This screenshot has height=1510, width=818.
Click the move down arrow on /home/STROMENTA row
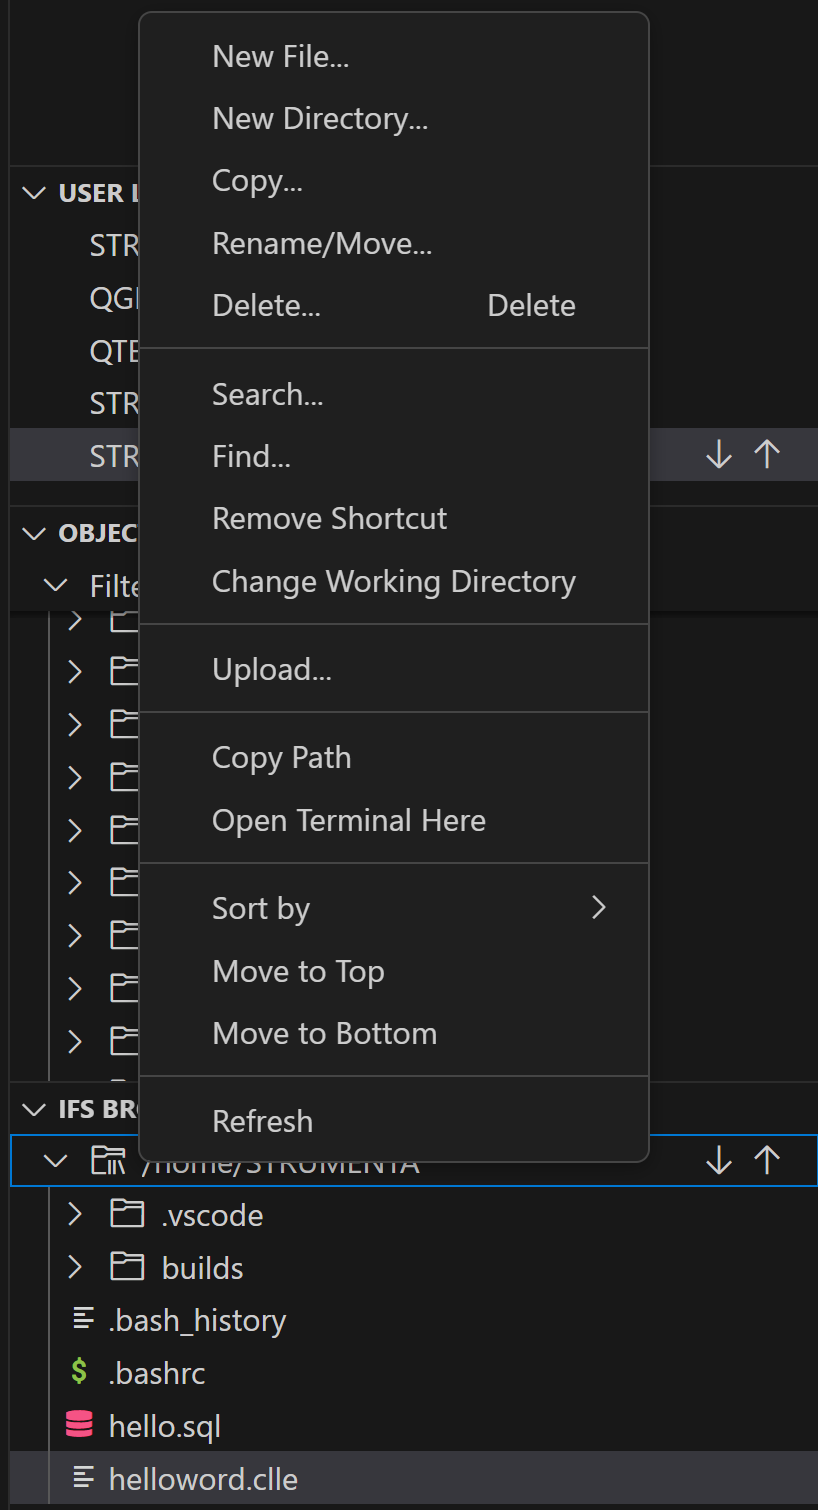pyautogui.click(x=719, y=1160)
